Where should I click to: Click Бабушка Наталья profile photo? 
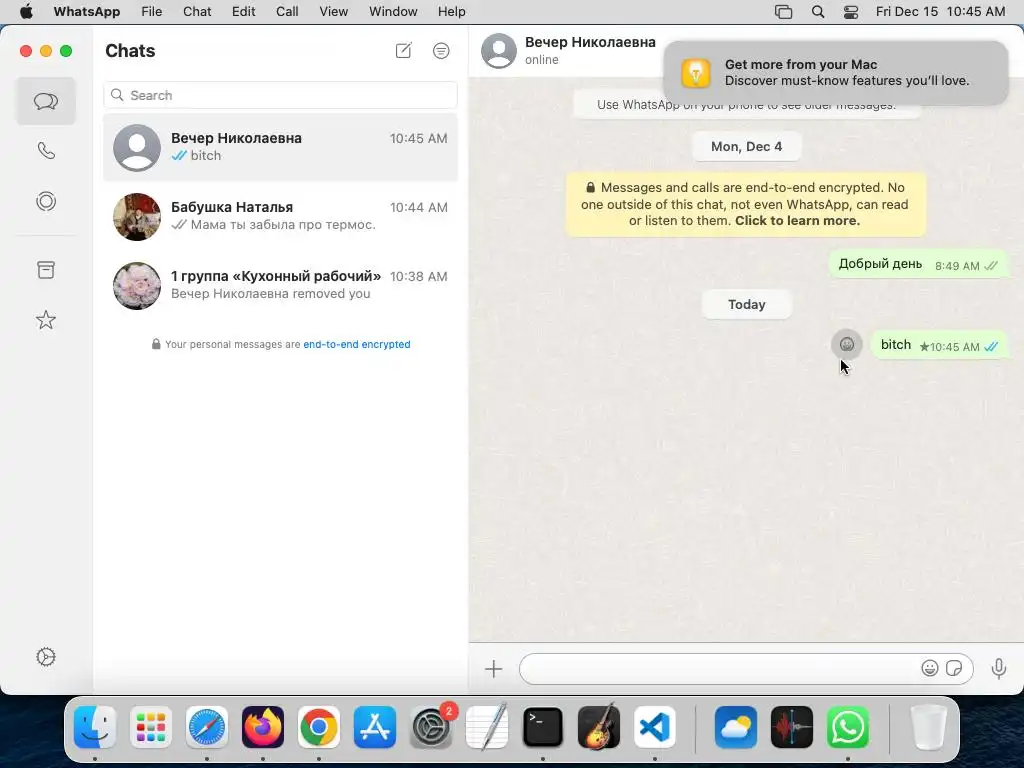(137, 217)
